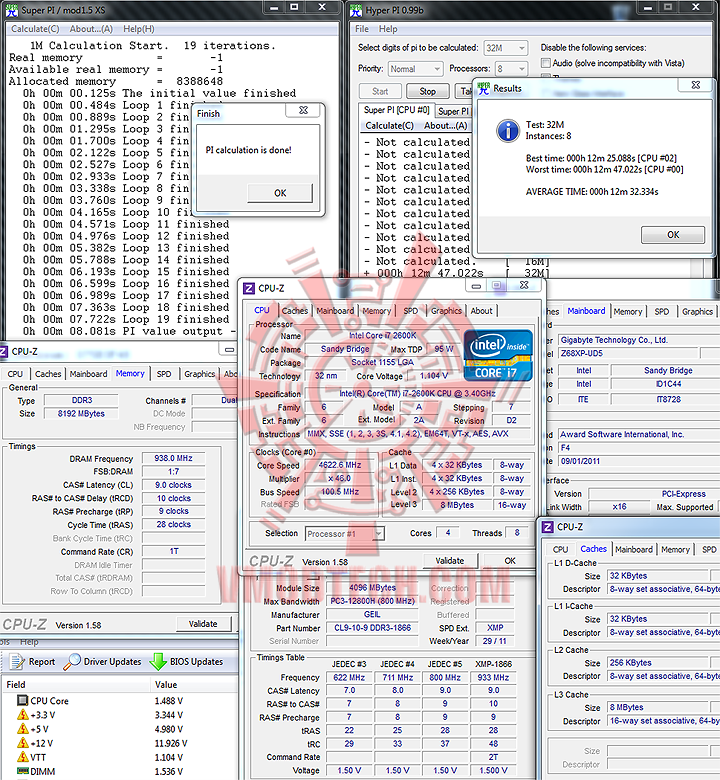Click the Core Speed 4622.6 MHz field

(x=340, y=465)
